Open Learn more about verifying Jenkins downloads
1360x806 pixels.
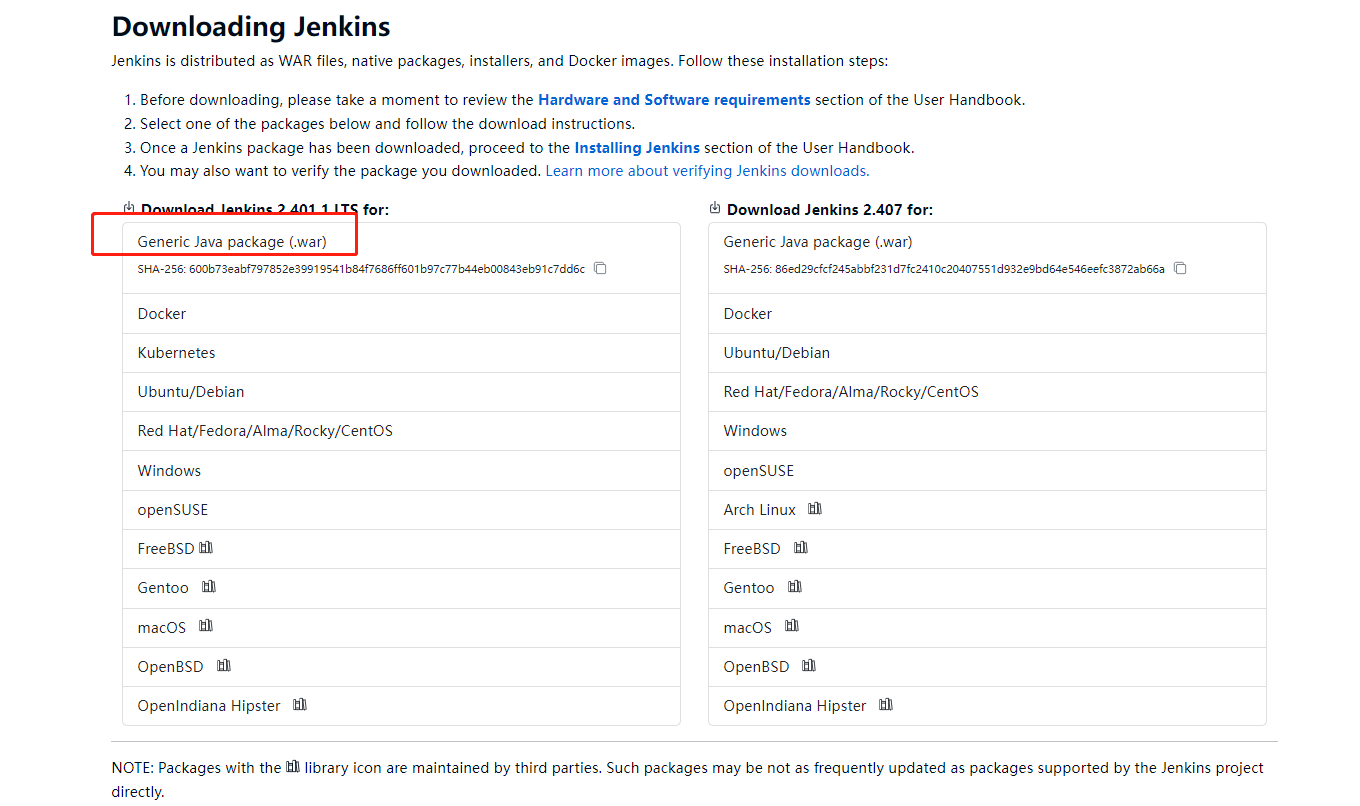(x=707, y=171)
